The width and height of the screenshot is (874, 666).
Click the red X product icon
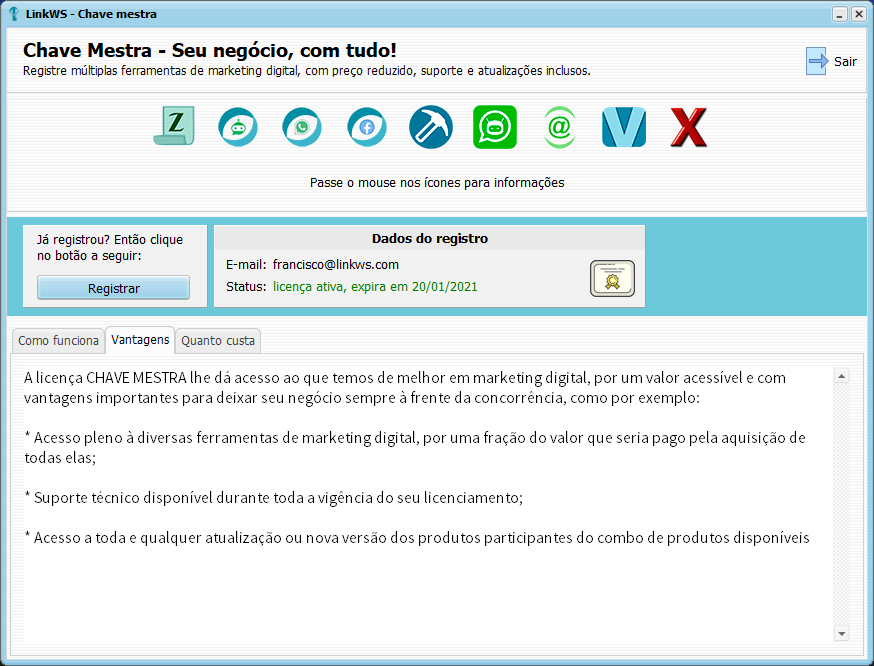[688, 127]
